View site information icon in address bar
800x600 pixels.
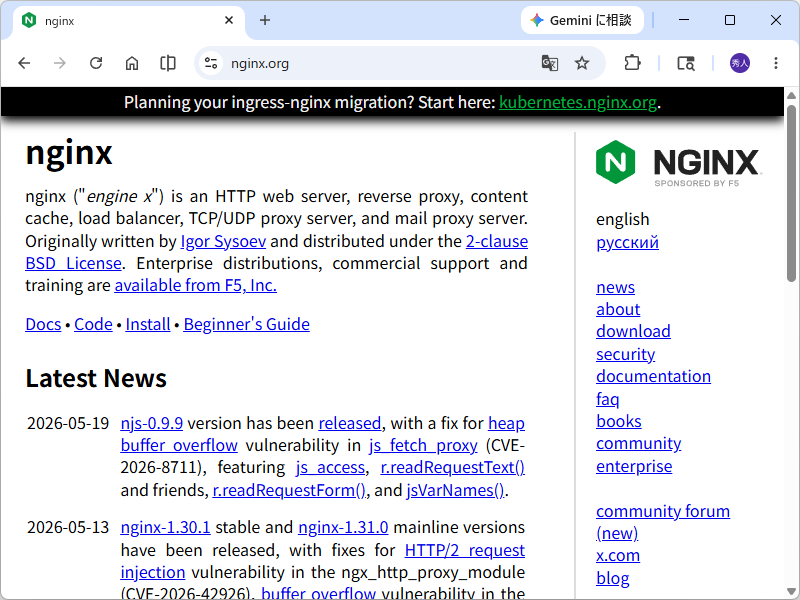point(211,63)
